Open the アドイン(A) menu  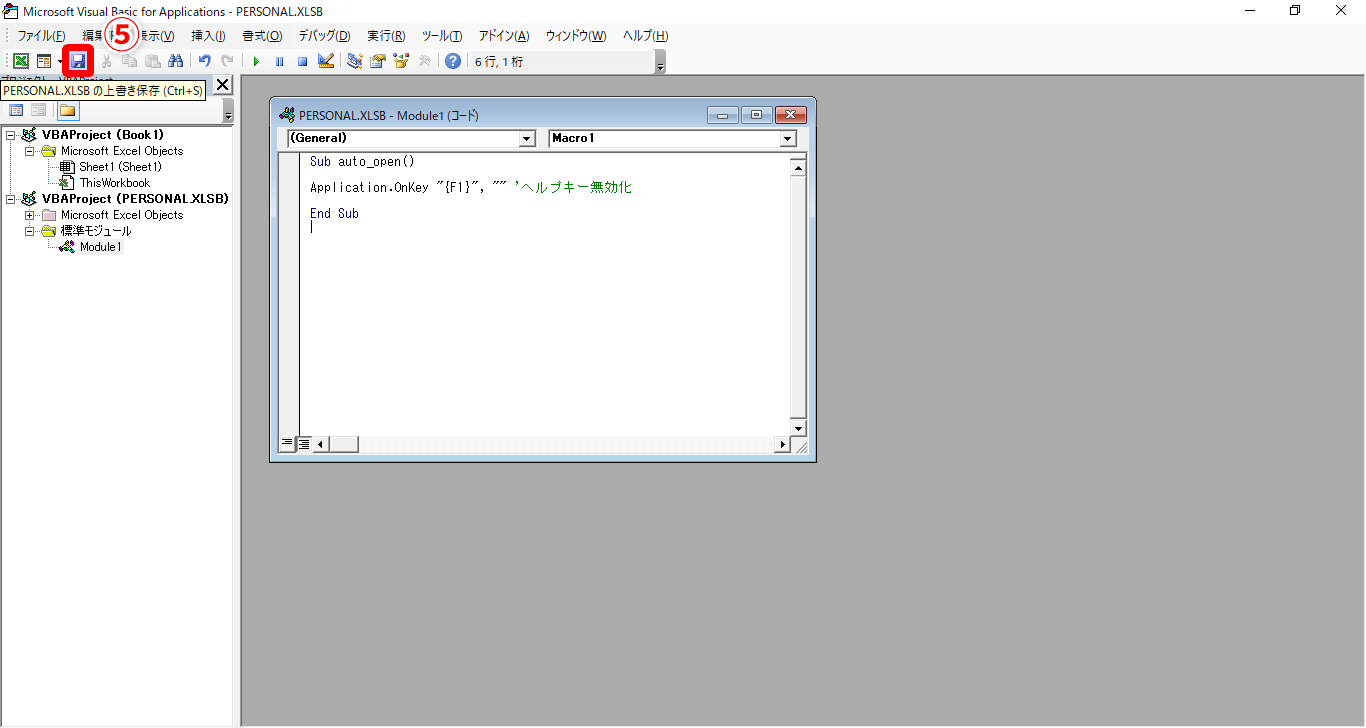(x=504, y=36)
